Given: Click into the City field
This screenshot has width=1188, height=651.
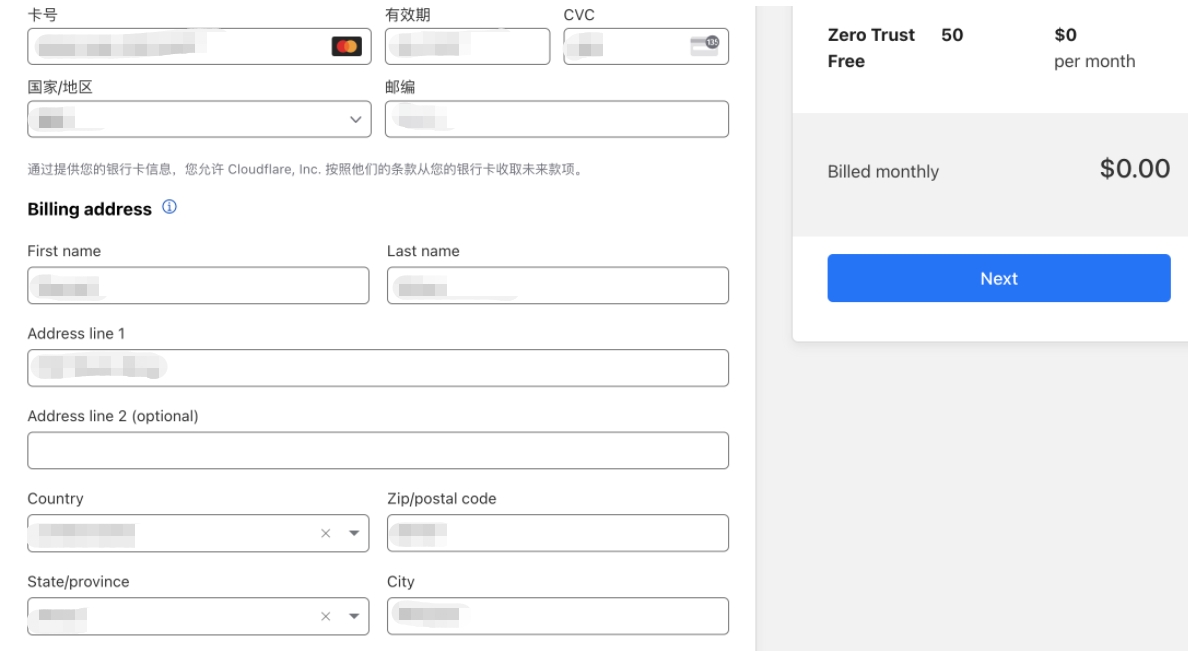Looking at the screenshot, I should click(x=557, y=616).
